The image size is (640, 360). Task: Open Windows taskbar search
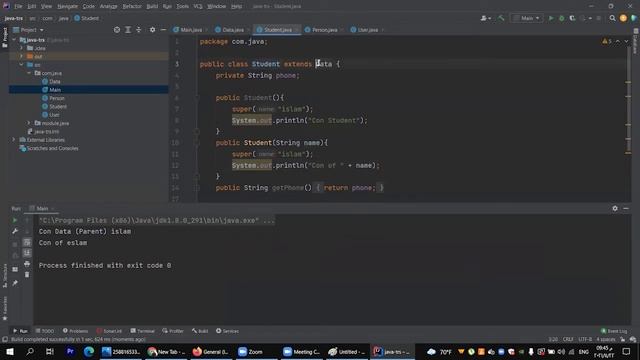30,351
